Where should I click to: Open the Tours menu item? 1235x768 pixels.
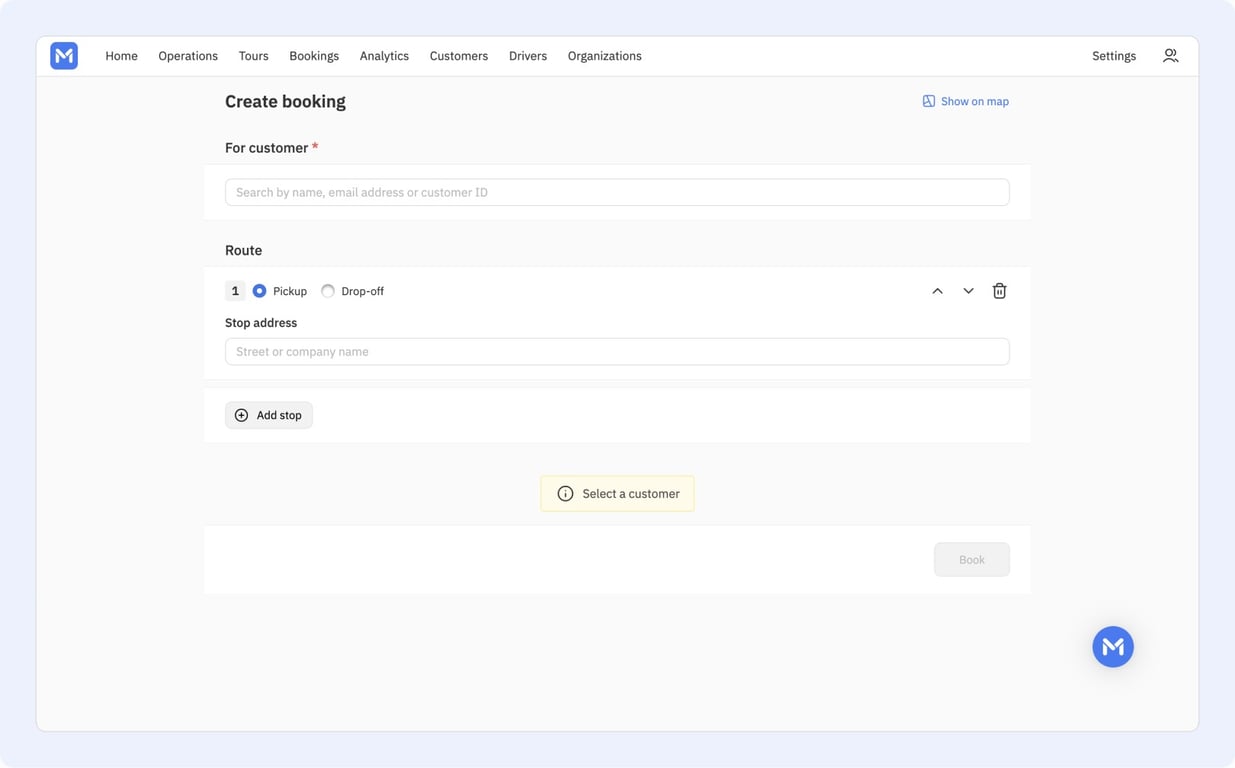click(x=253, y=56)
